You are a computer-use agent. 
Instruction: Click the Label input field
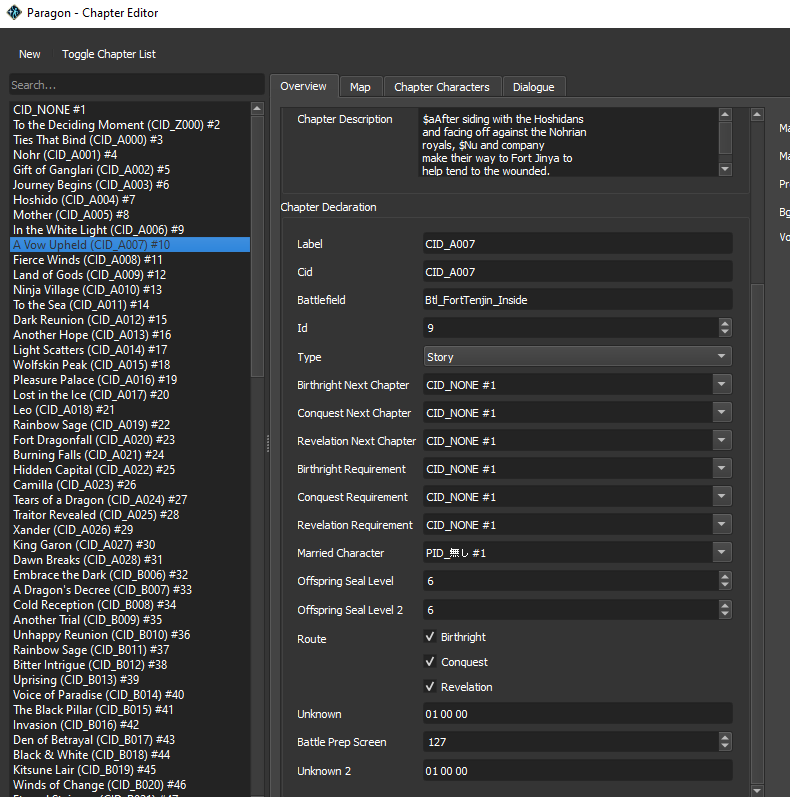(578, 243)
